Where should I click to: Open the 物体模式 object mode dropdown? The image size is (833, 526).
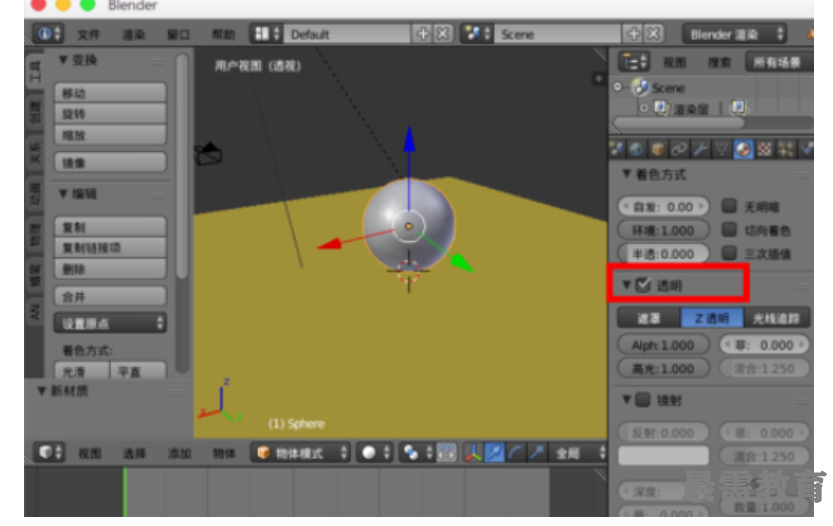coord(300,453)
